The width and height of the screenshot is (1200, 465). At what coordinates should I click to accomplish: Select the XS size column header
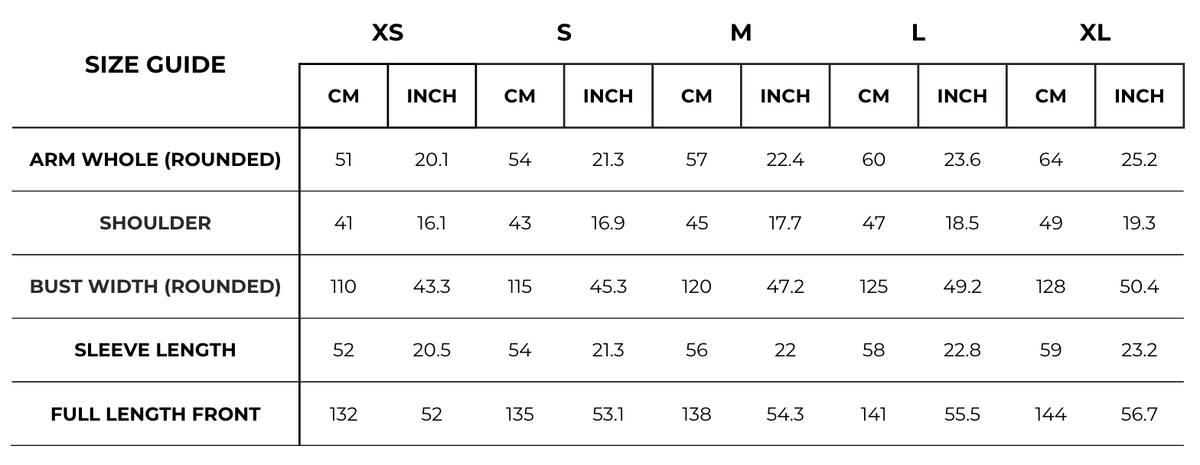point(387,32)
